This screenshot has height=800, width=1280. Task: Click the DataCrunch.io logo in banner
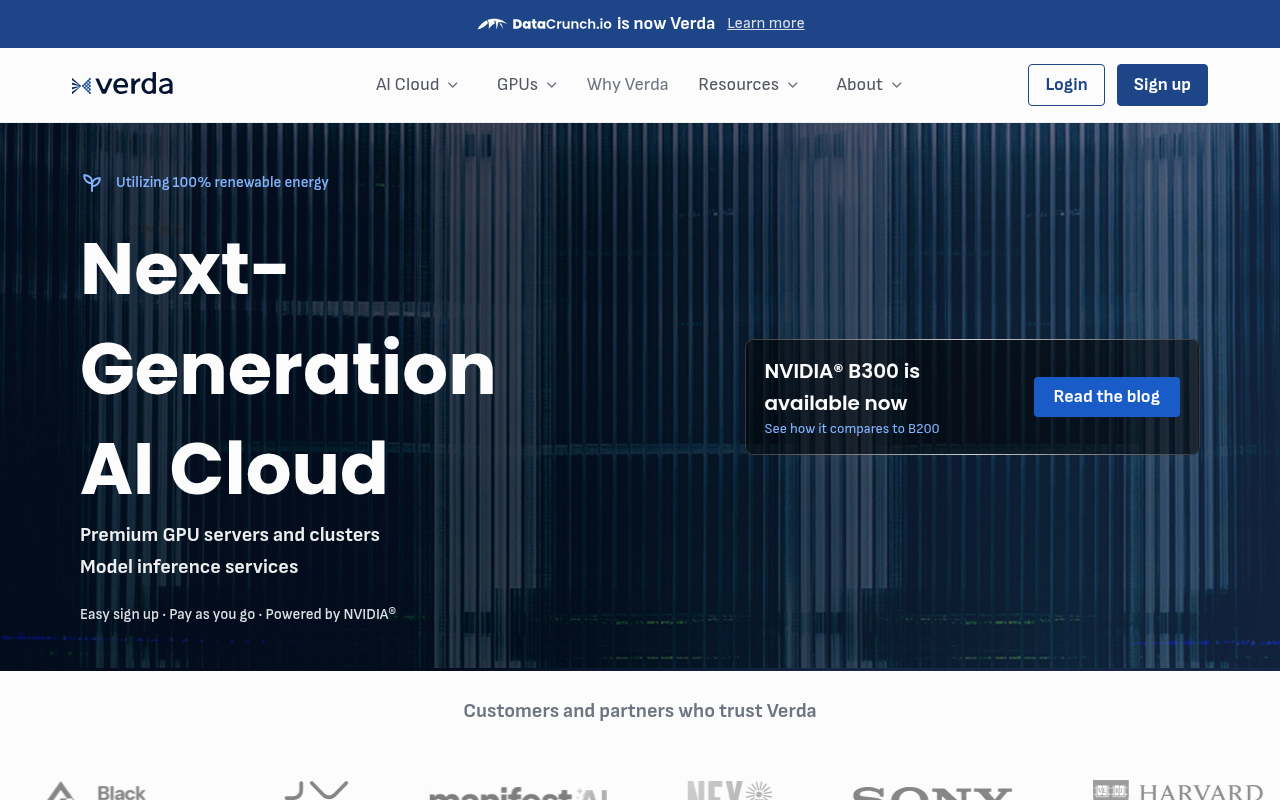pyautogui.click(x=545, y=24)
